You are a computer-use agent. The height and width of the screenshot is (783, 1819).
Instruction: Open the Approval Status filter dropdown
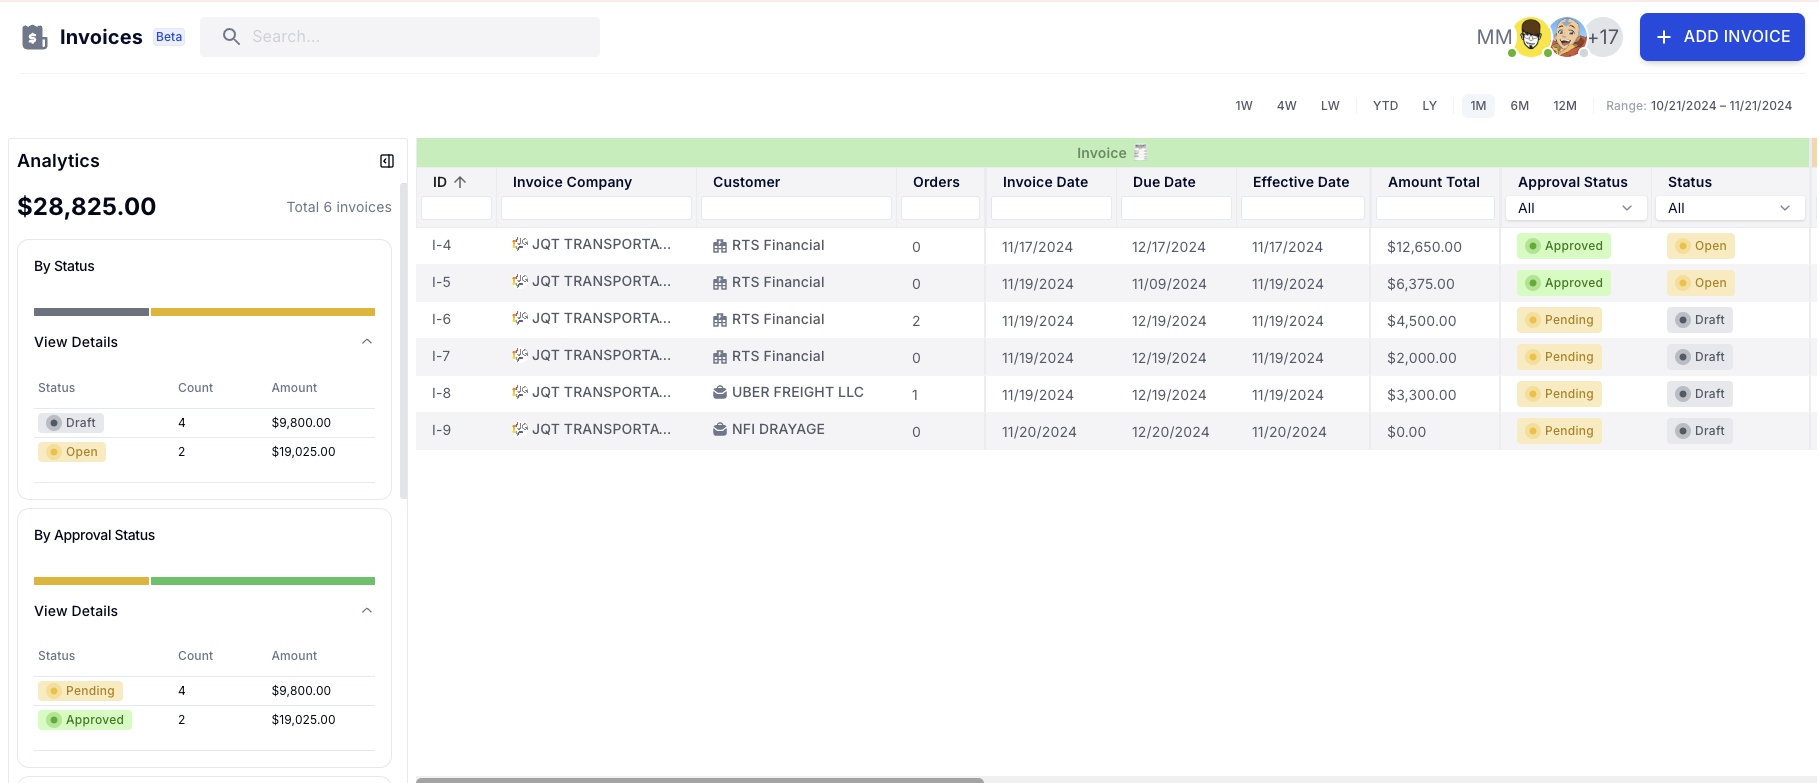1574,208
